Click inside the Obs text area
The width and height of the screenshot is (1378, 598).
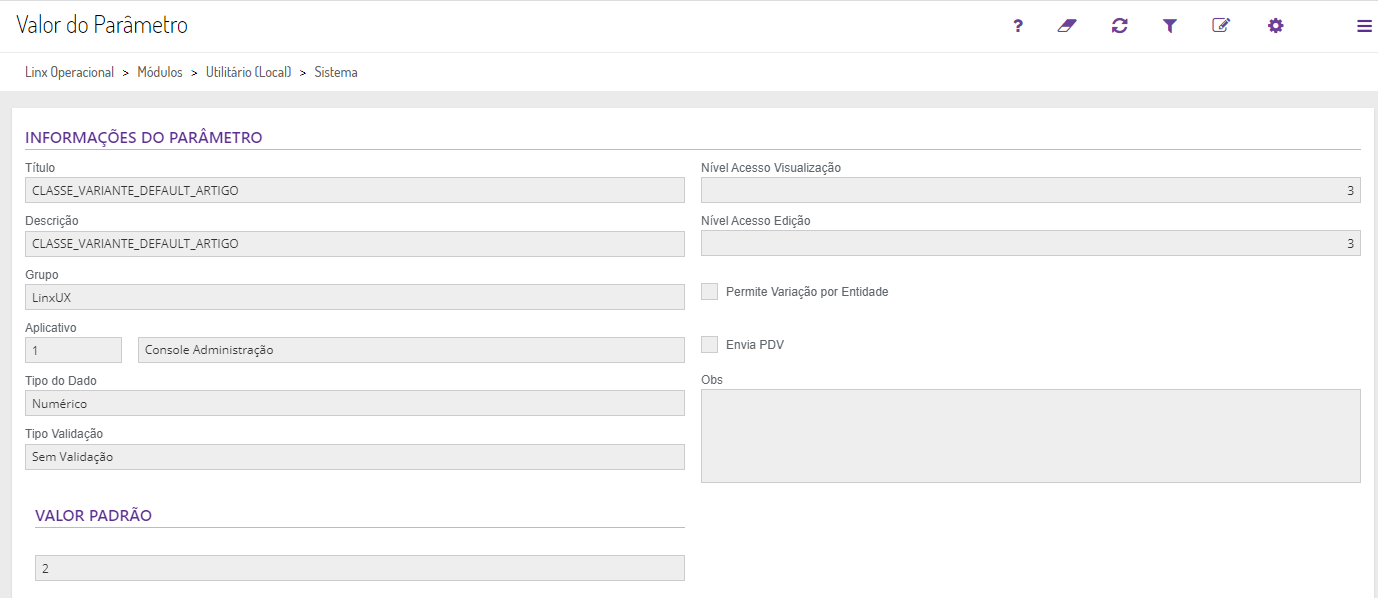pos(1030,436)
